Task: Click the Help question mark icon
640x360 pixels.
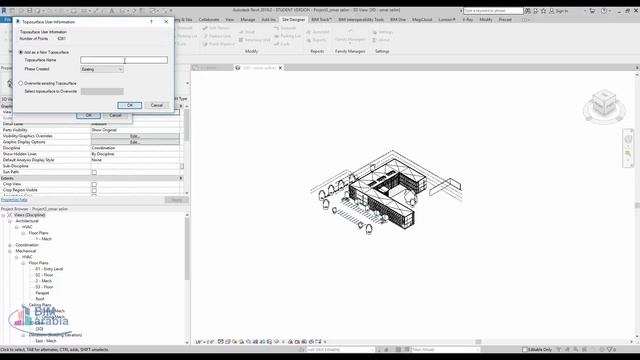Action: coord(604,11)
